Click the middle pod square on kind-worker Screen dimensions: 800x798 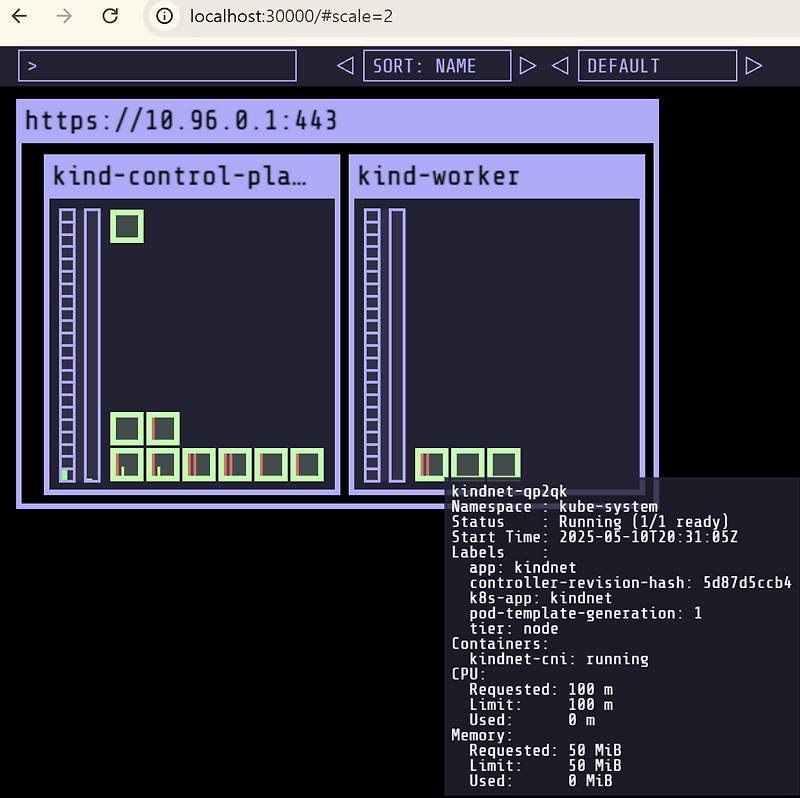(466, 463)
